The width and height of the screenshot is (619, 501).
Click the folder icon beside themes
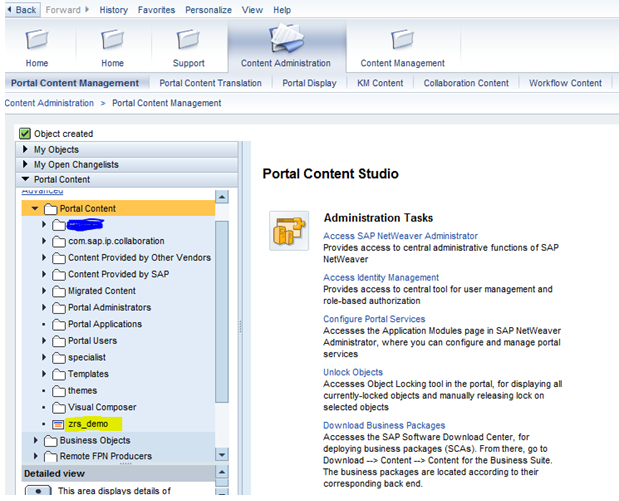click(x=59, y=391)
